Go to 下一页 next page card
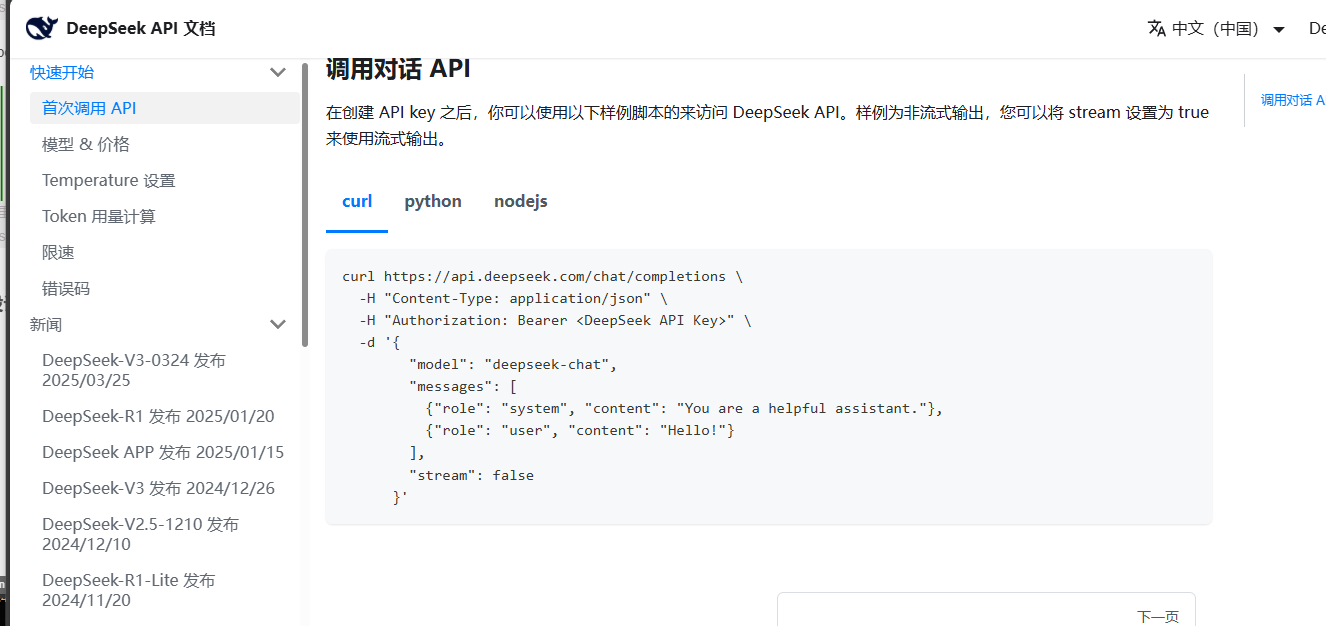The image size is (1326, 626). (986, 610)
